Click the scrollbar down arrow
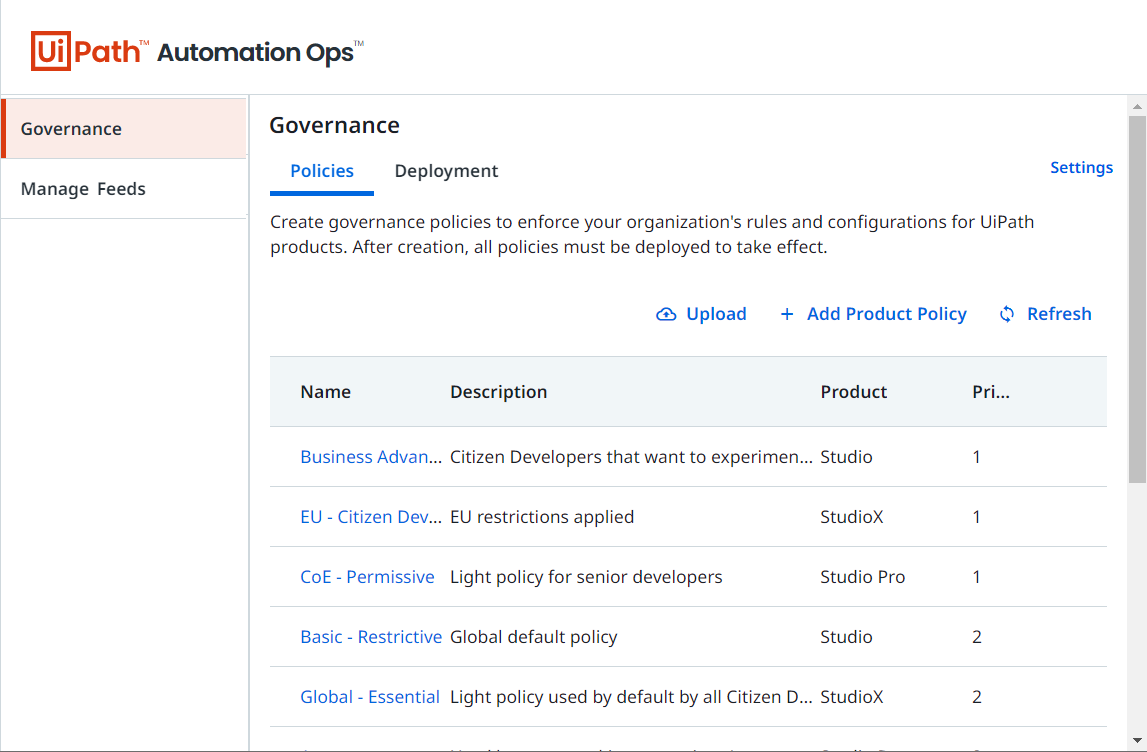1147x752 pixels. pos(1137,741)
